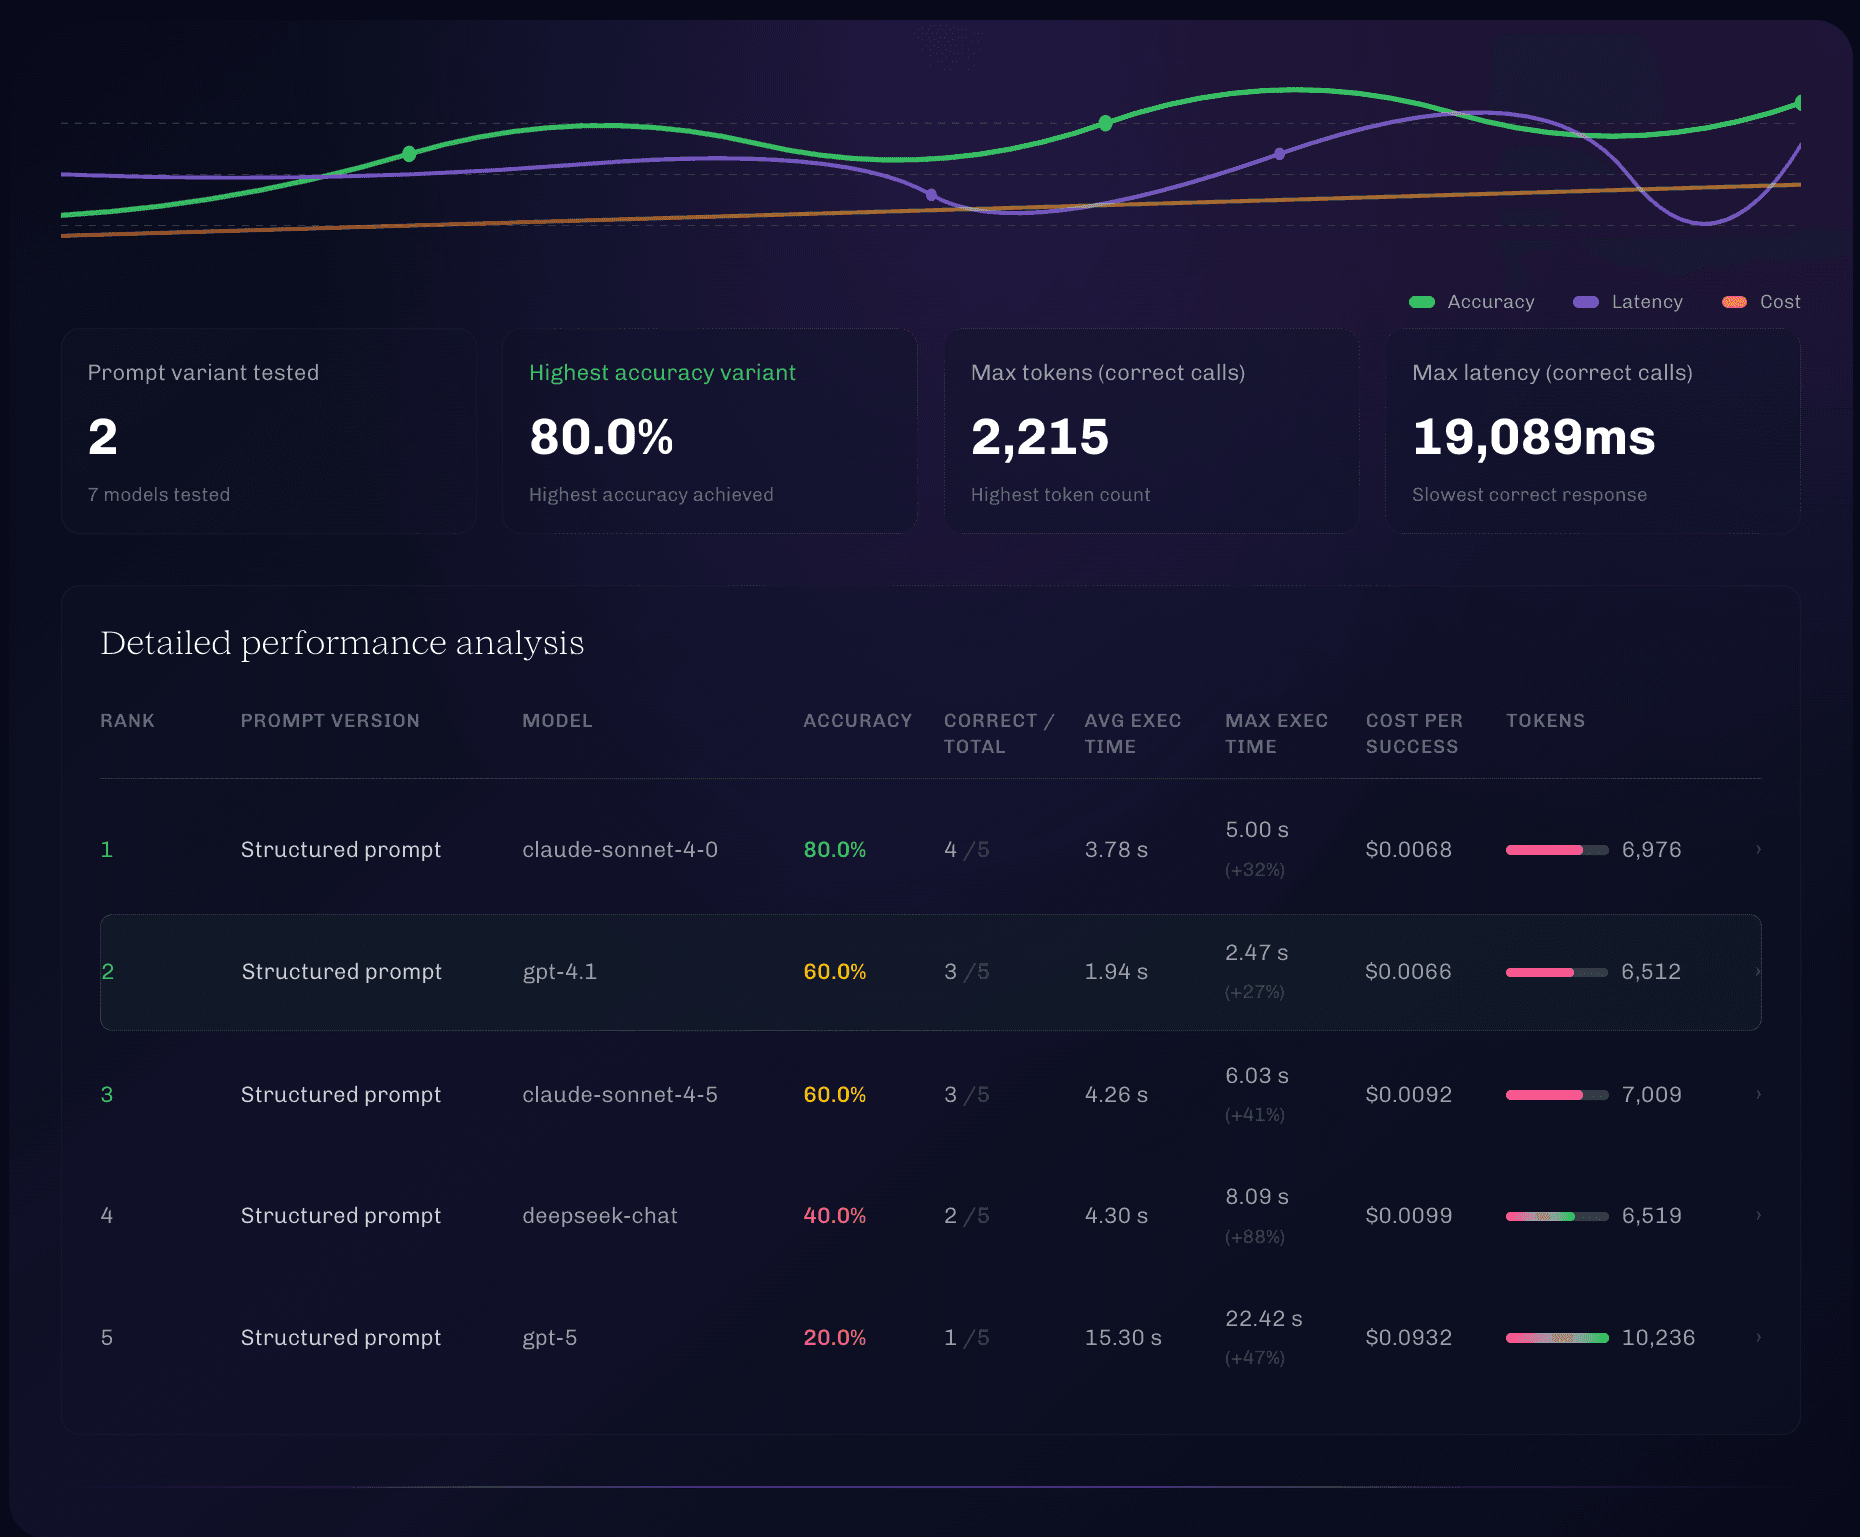Click the $0.0092 cost value
Image resolution: width=1860 pixels, height=1537 pixels.
pos(1409,1095)
